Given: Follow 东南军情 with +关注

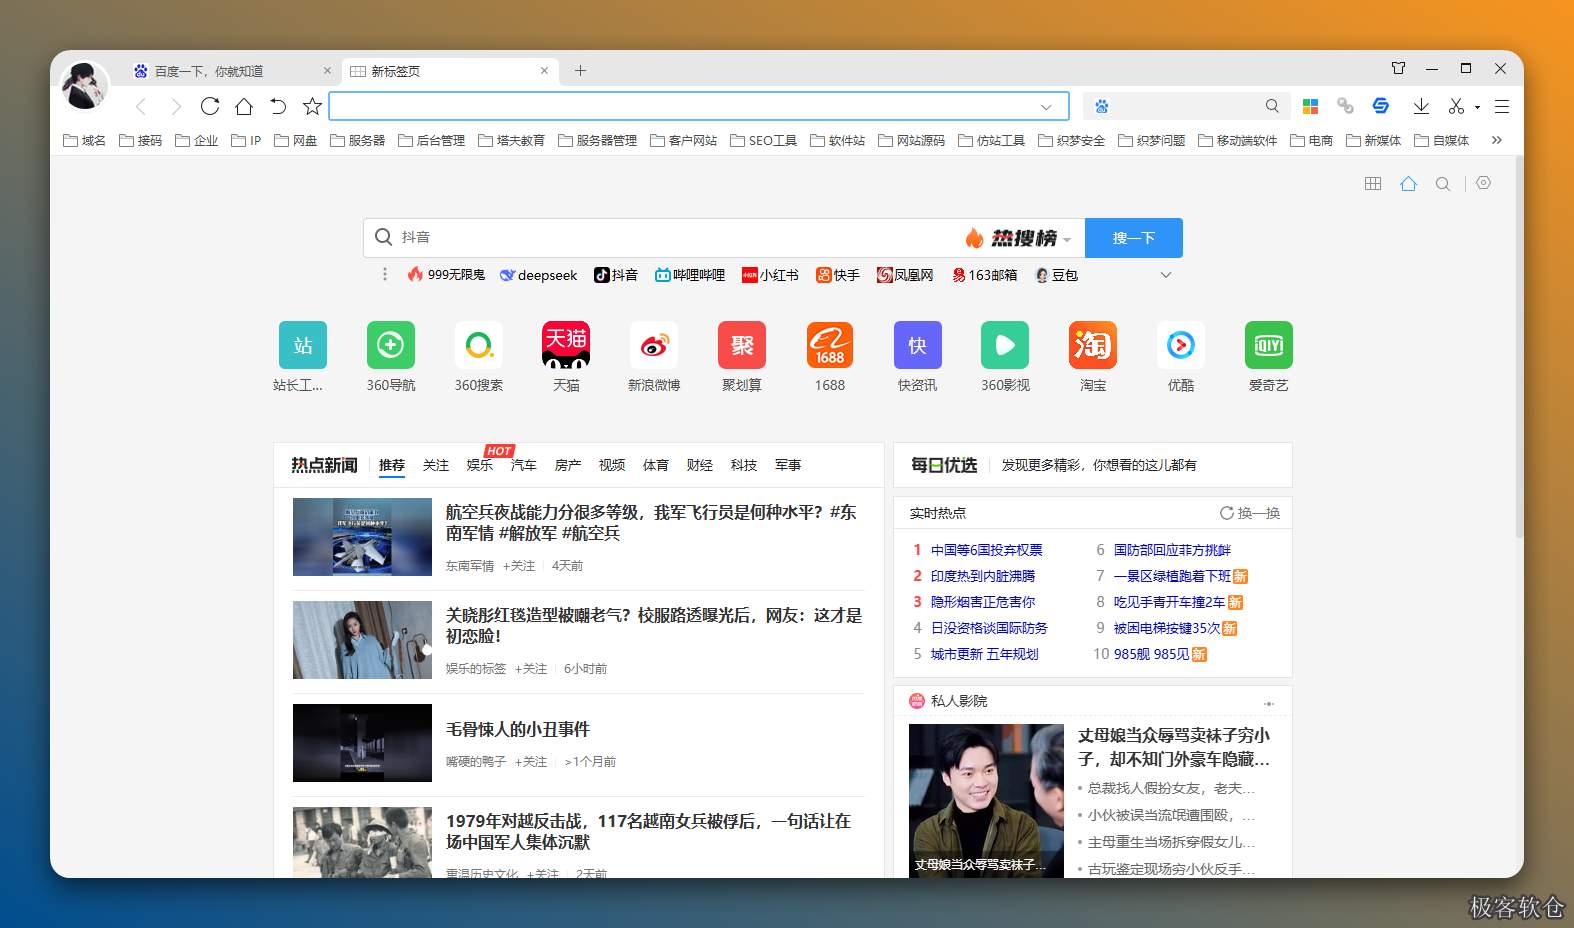Looking at the screenshot, I should [x=519, y=566].
